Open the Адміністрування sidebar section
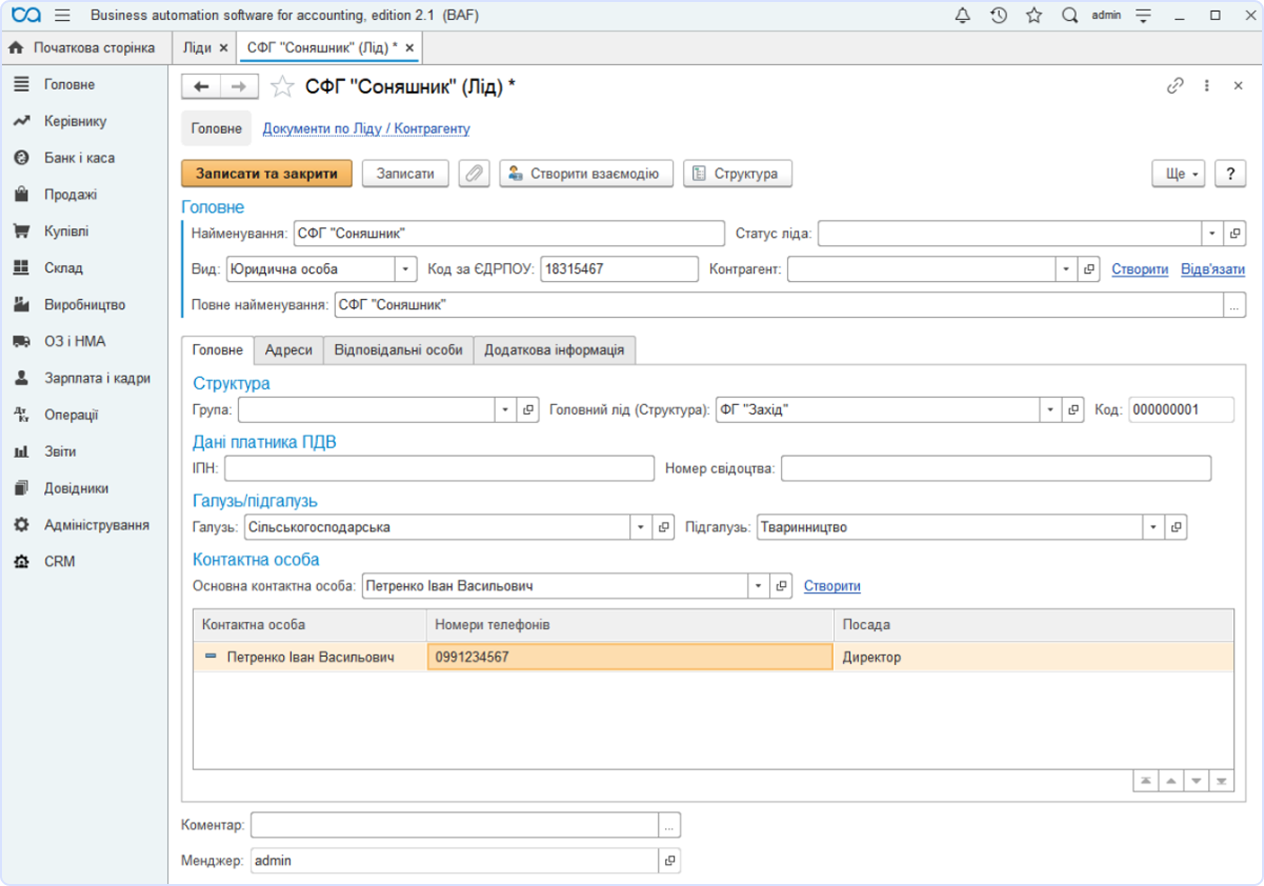1264x886 pixels. pos(96,525)
